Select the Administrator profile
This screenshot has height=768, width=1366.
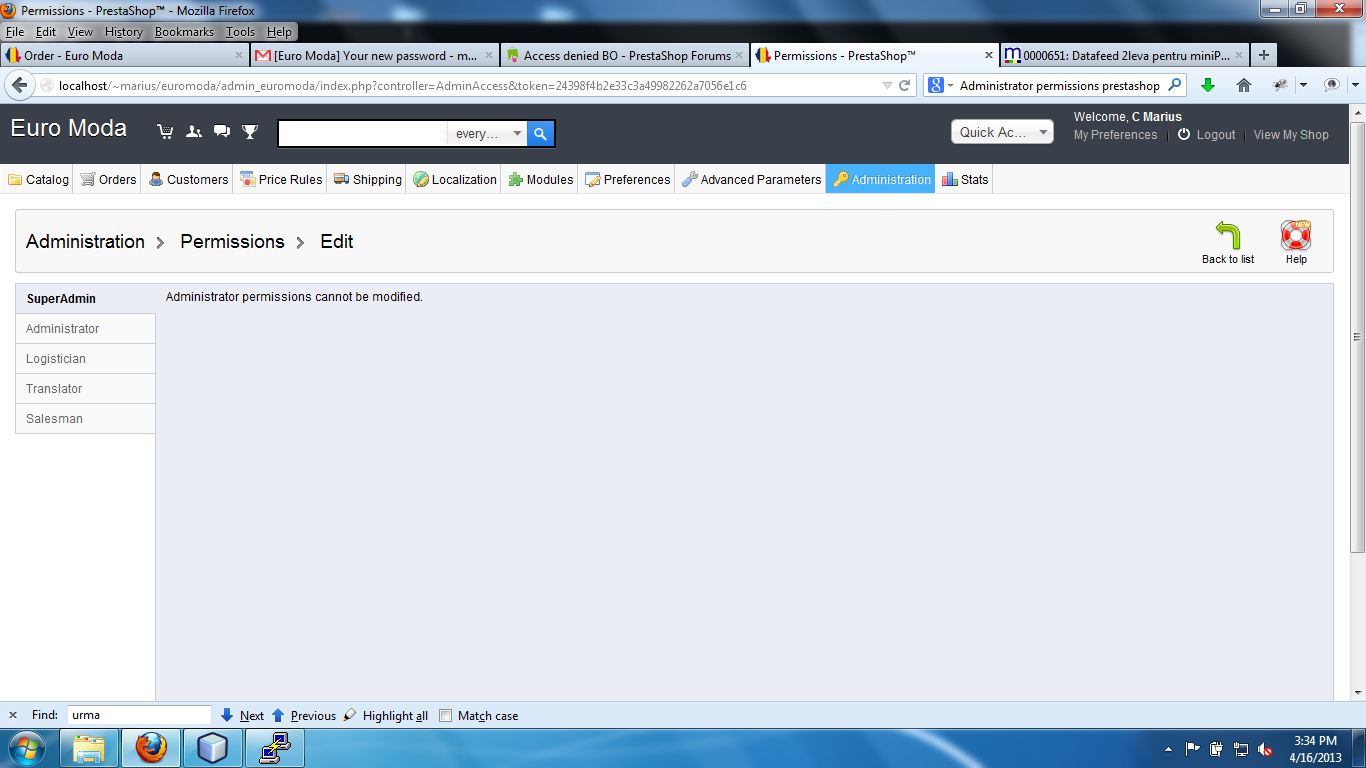(x=85, y=329)
